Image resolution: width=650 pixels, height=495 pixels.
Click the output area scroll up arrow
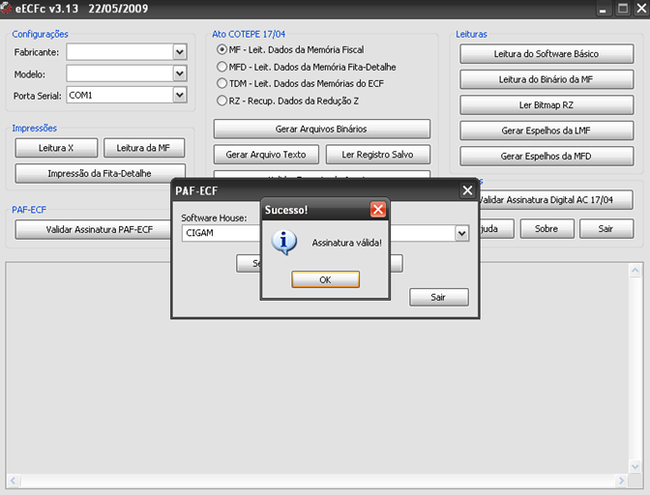click(x=635, y=271)
